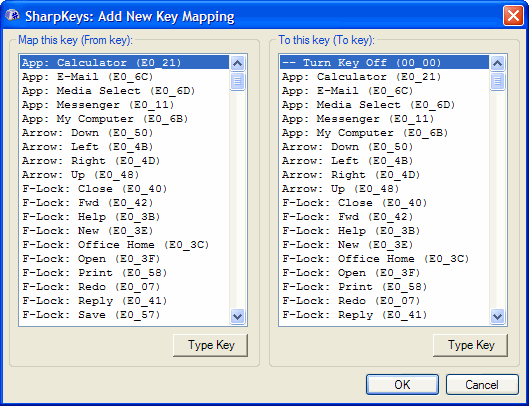Select Arrow: Down in To key list
The width and height of the screenshot is (529, 406).
[x=385, y=147]
